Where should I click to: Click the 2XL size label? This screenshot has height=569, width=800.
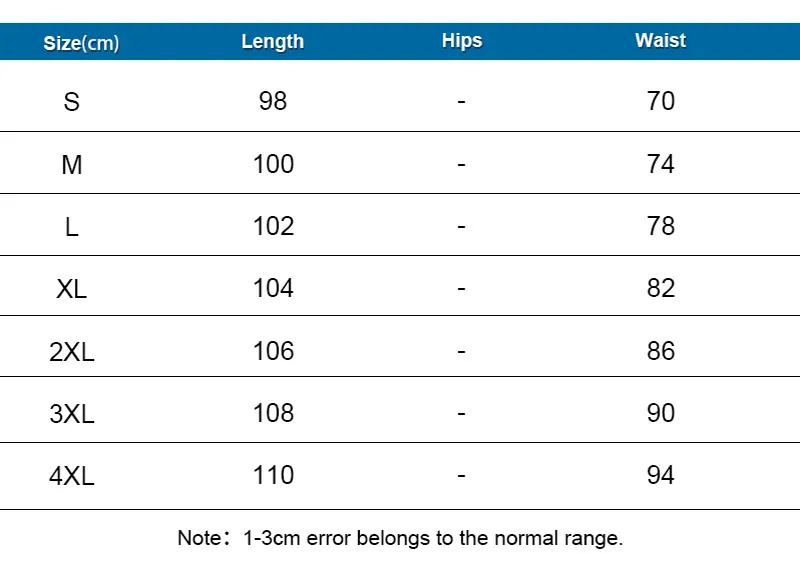point(71,352)
